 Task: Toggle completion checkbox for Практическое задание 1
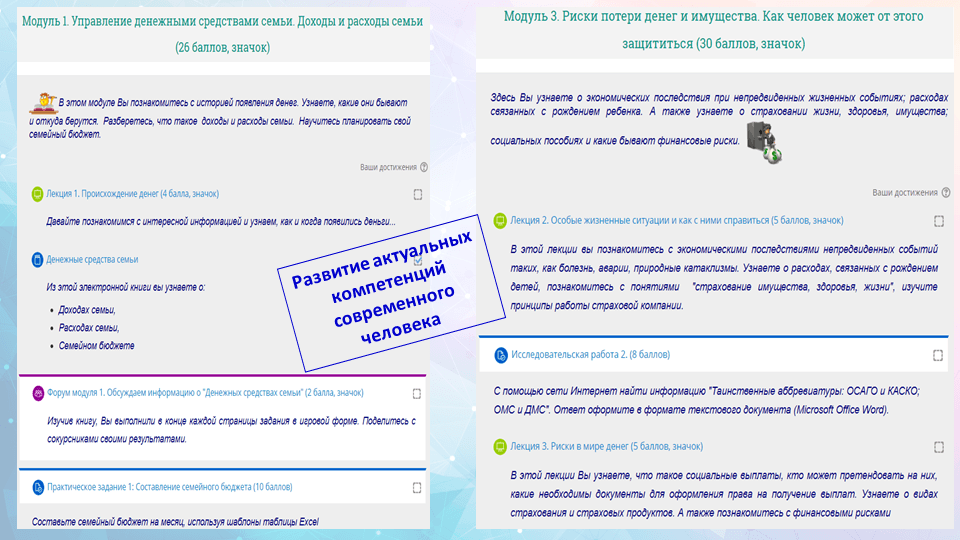point(417,488)
